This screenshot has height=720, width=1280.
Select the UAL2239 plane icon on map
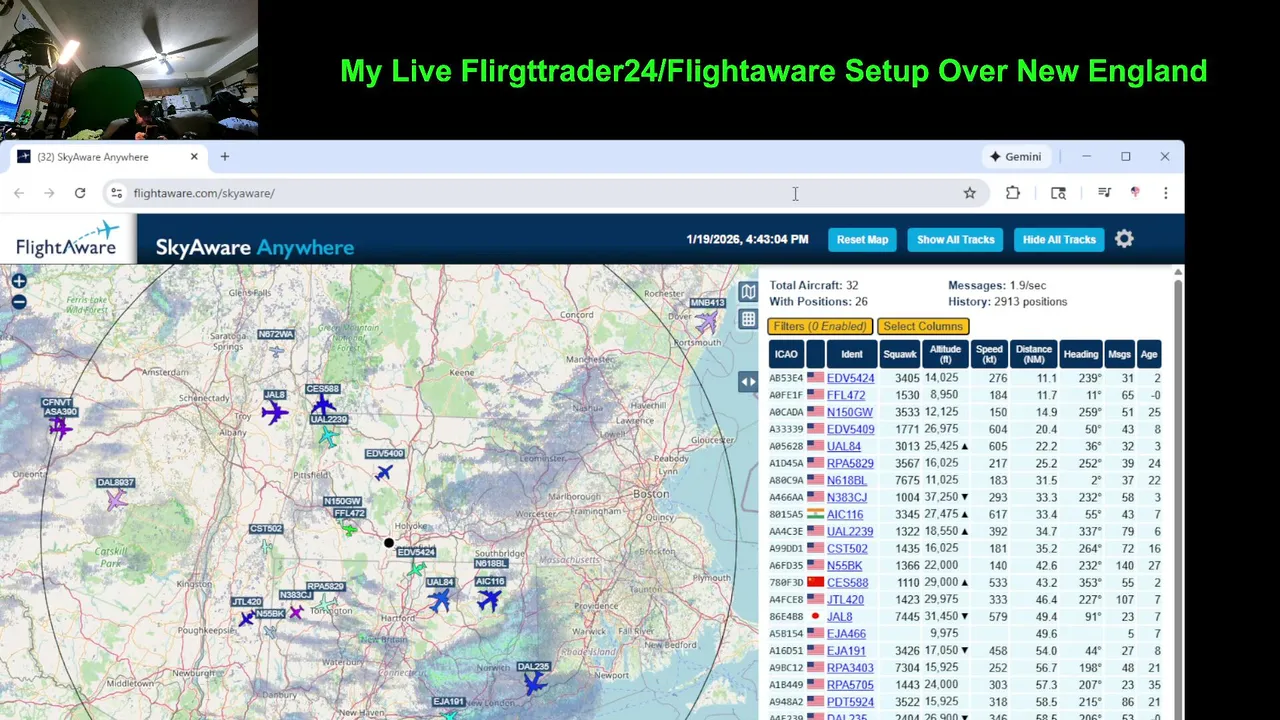[328, 436]
